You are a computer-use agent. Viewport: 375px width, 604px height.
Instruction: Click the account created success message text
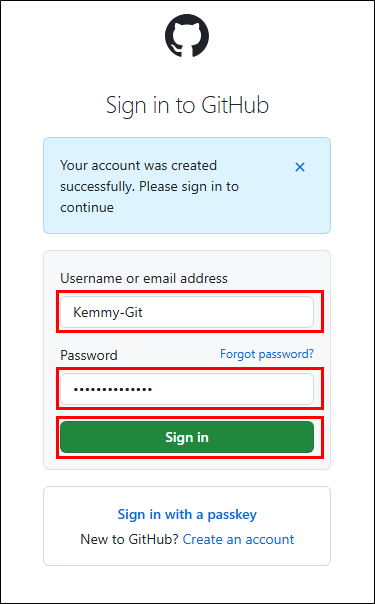(x=149, y=186)
